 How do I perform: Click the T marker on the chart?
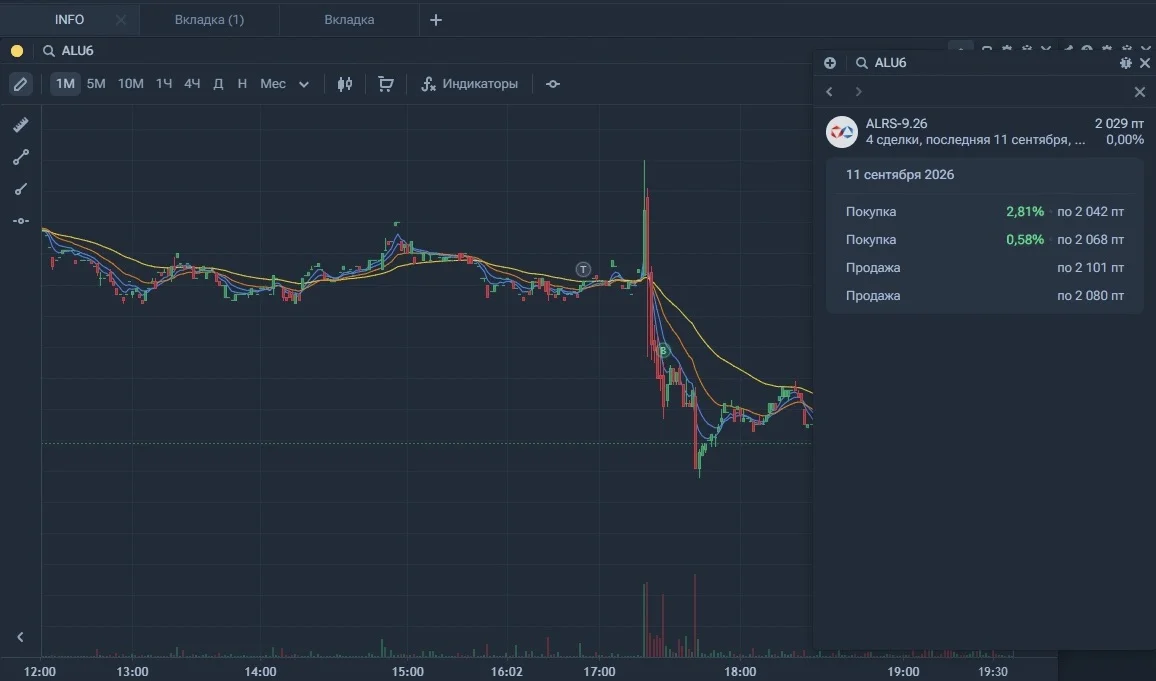(x=583, y=270)
